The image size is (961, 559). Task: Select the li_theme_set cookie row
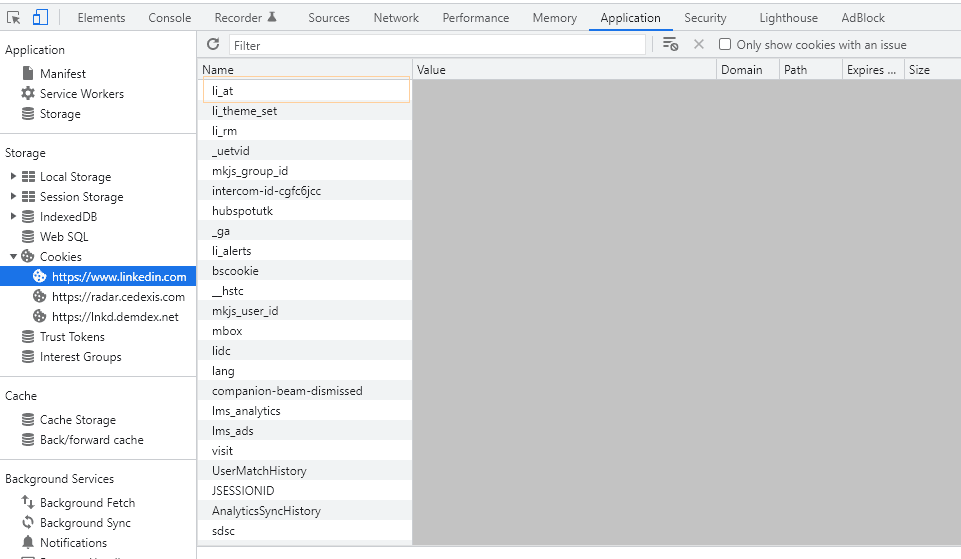(305, 110)
